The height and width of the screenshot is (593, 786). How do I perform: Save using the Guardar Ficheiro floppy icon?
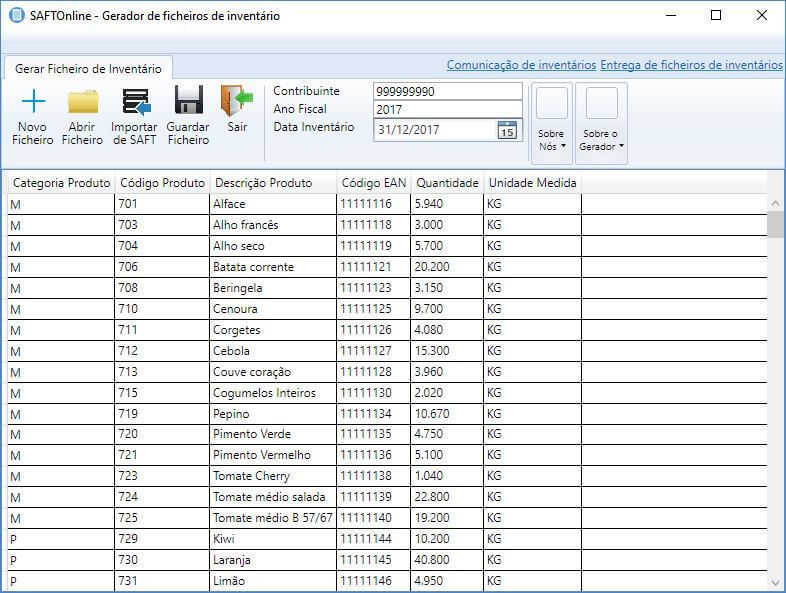pyautogui.click(x=188, y=102)
